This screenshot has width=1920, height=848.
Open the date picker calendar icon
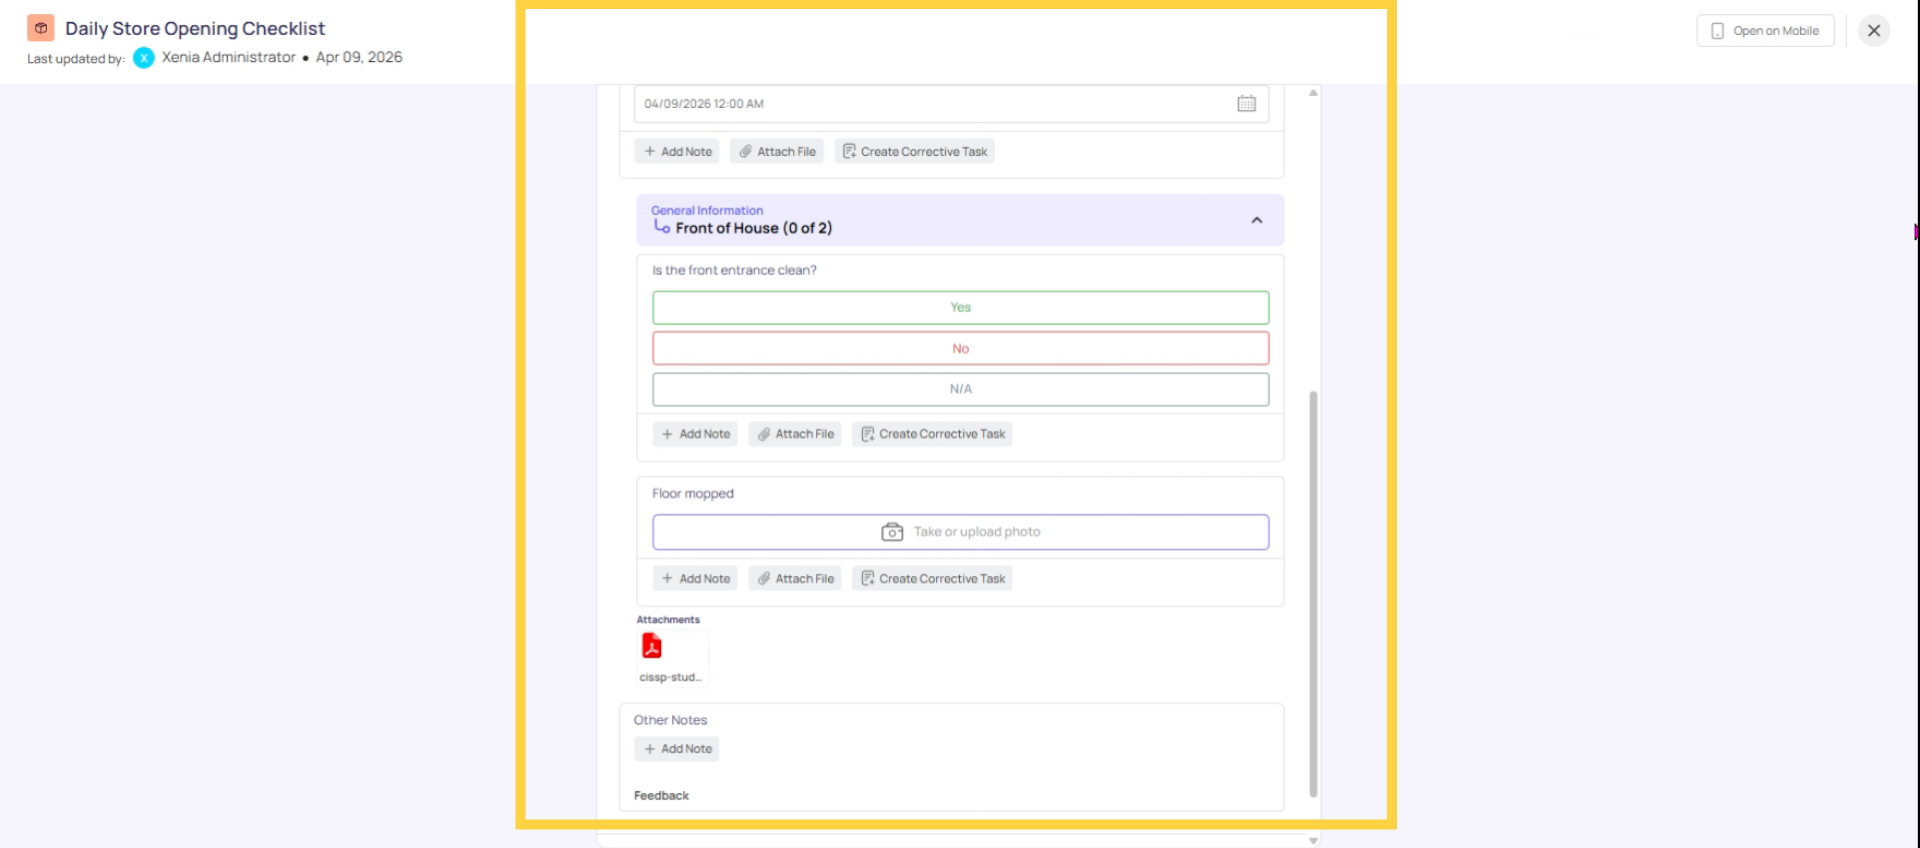tap(1246, 104)
